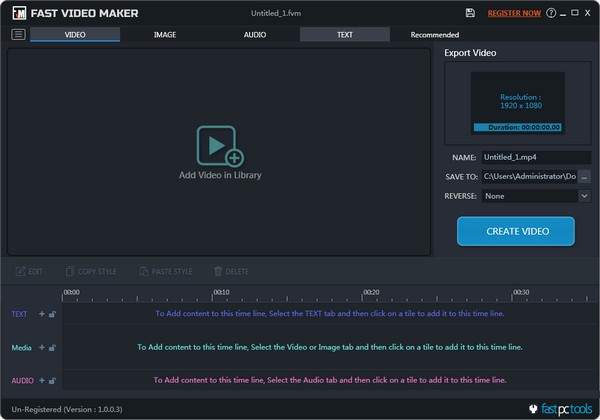Screen dimensions: 600x420
Task: Open the TEXT tab
Action: [x=344, y=34]
